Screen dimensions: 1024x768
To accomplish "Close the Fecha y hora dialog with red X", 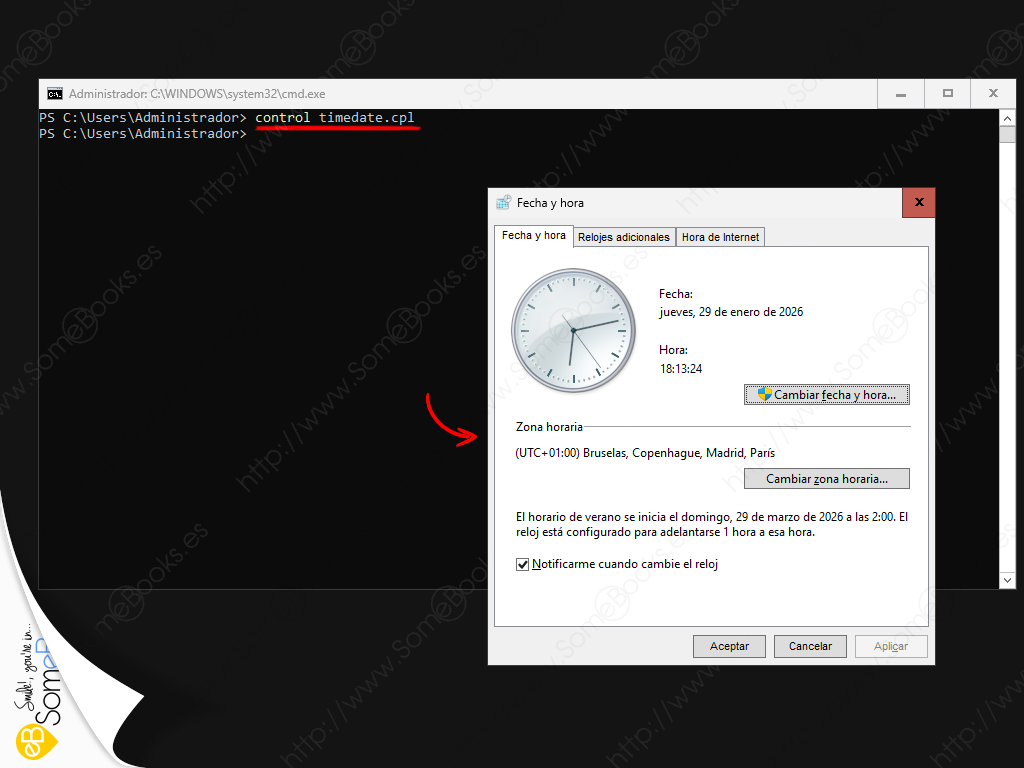I will coord(918,203).
